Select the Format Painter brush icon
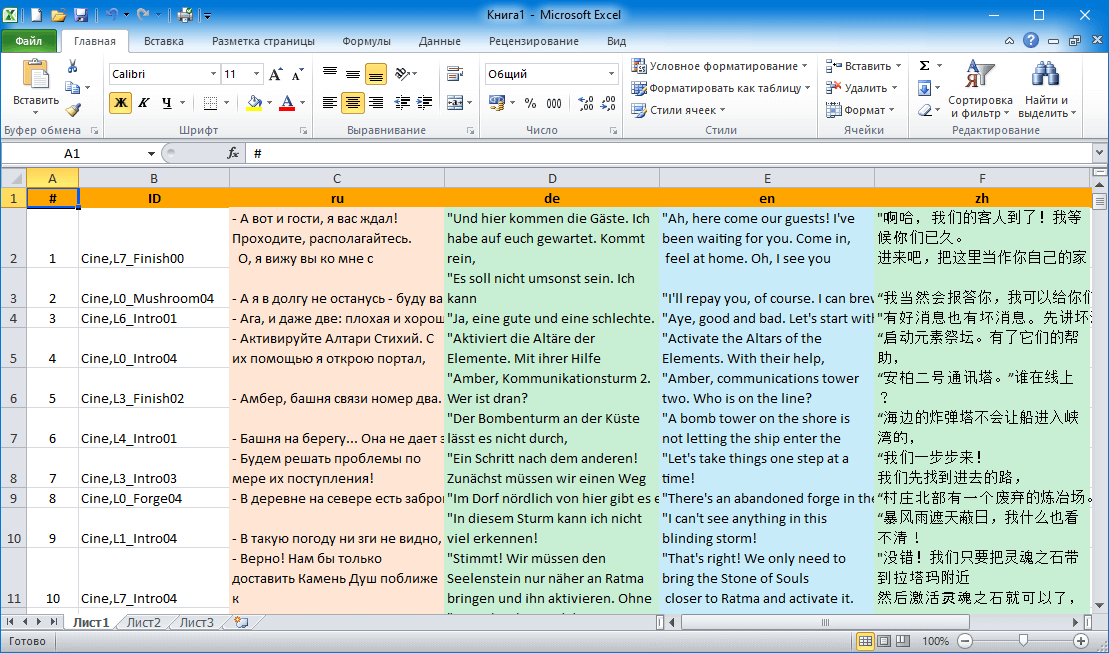Screen dimensions: 1109x653 click(72, 109)
